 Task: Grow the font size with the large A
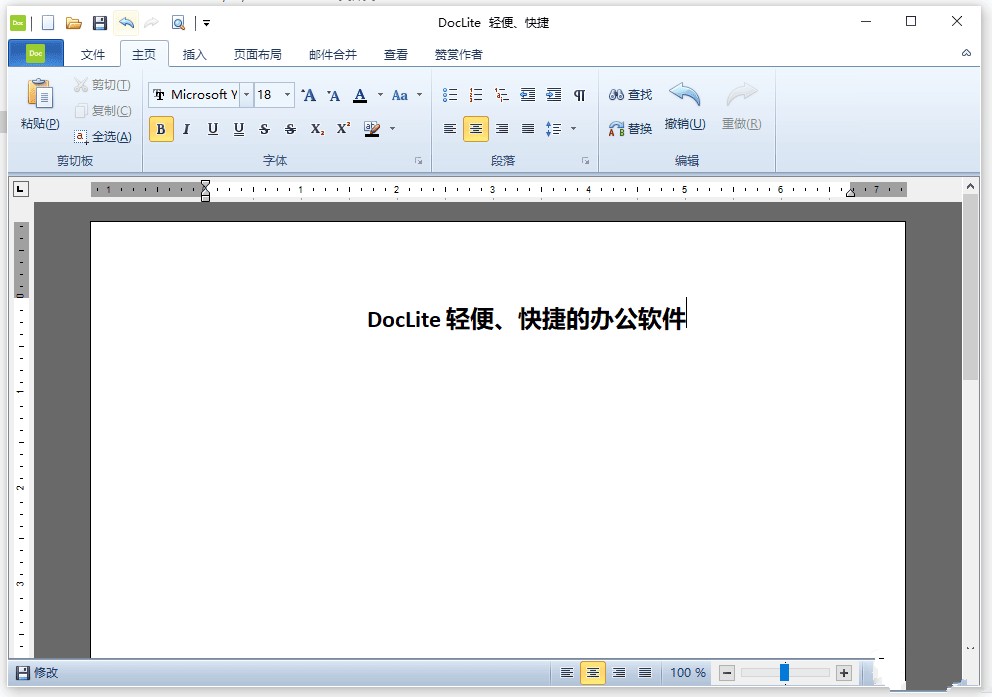pos(308,95)
